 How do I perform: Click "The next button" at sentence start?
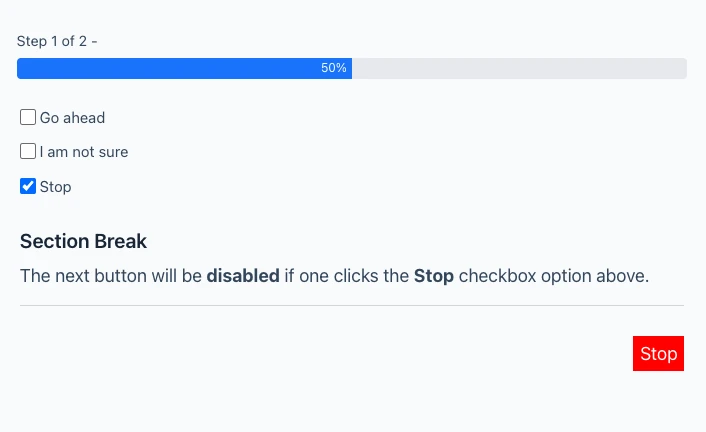point(76,275)
